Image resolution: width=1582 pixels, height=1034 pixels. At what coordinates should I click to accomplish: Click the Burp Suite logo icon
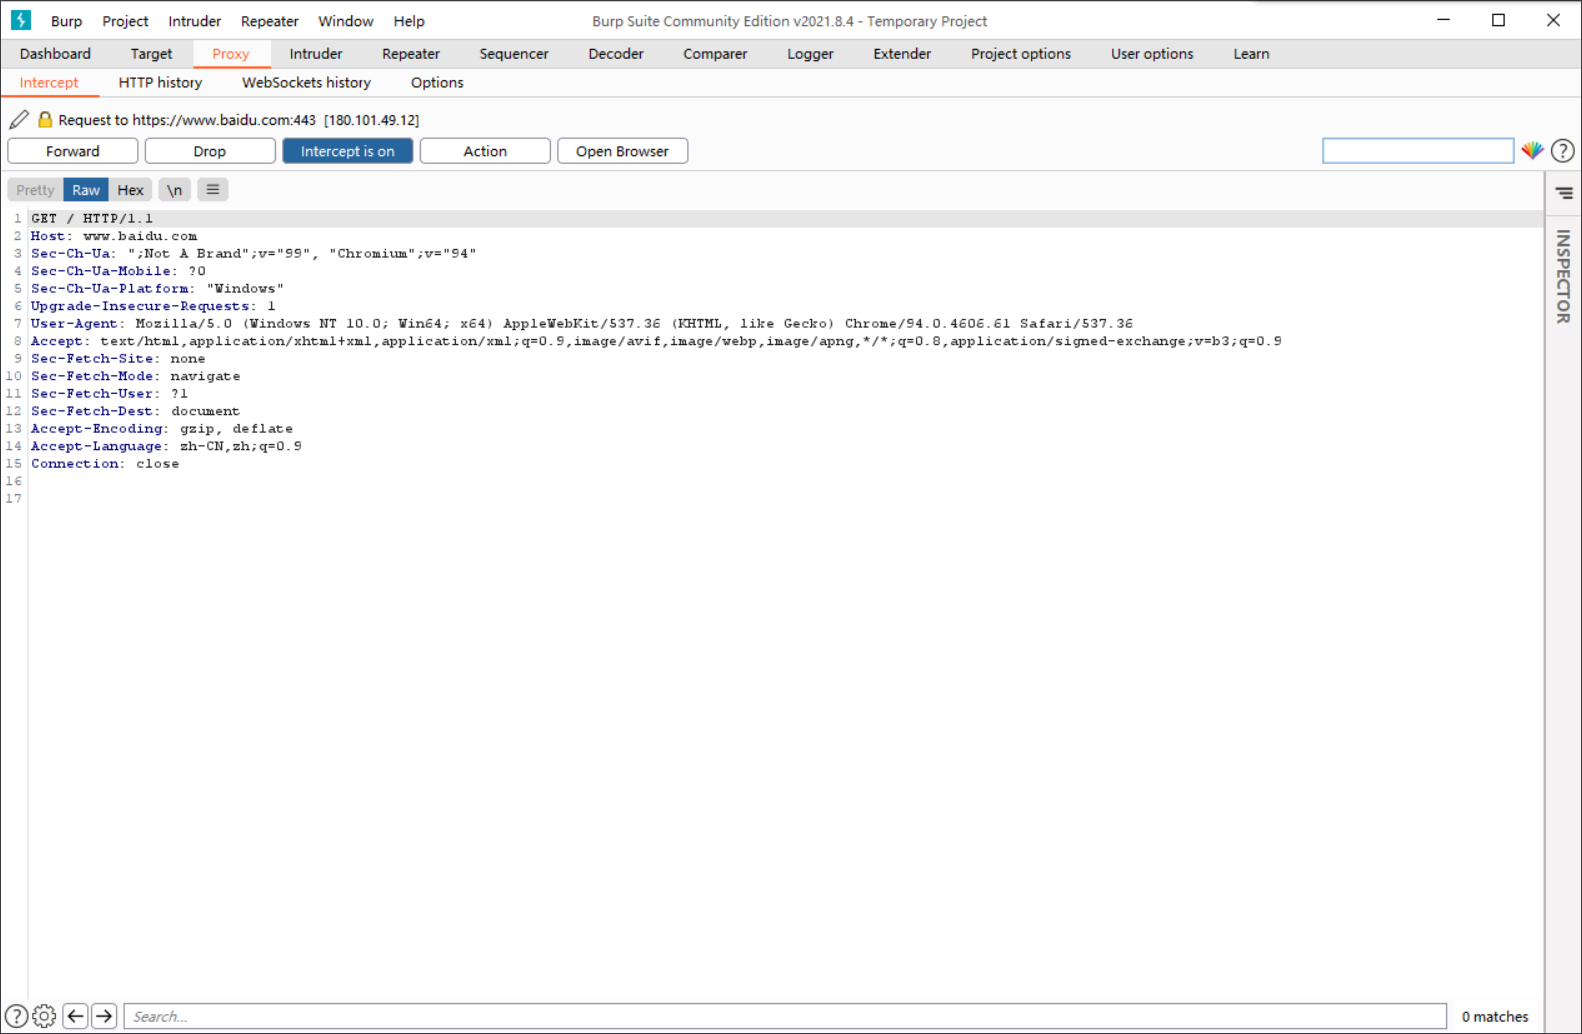pos(20,20)
